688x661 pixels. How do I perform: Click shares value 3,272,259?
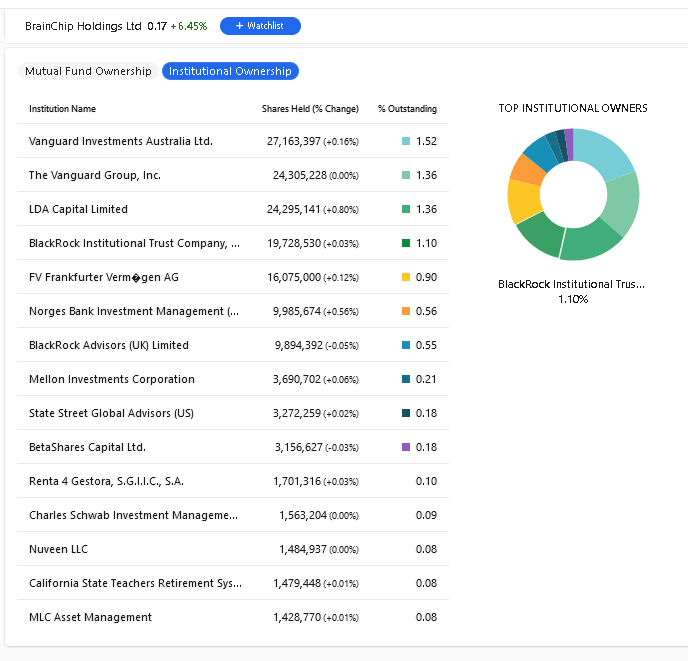tap(297, 413)
